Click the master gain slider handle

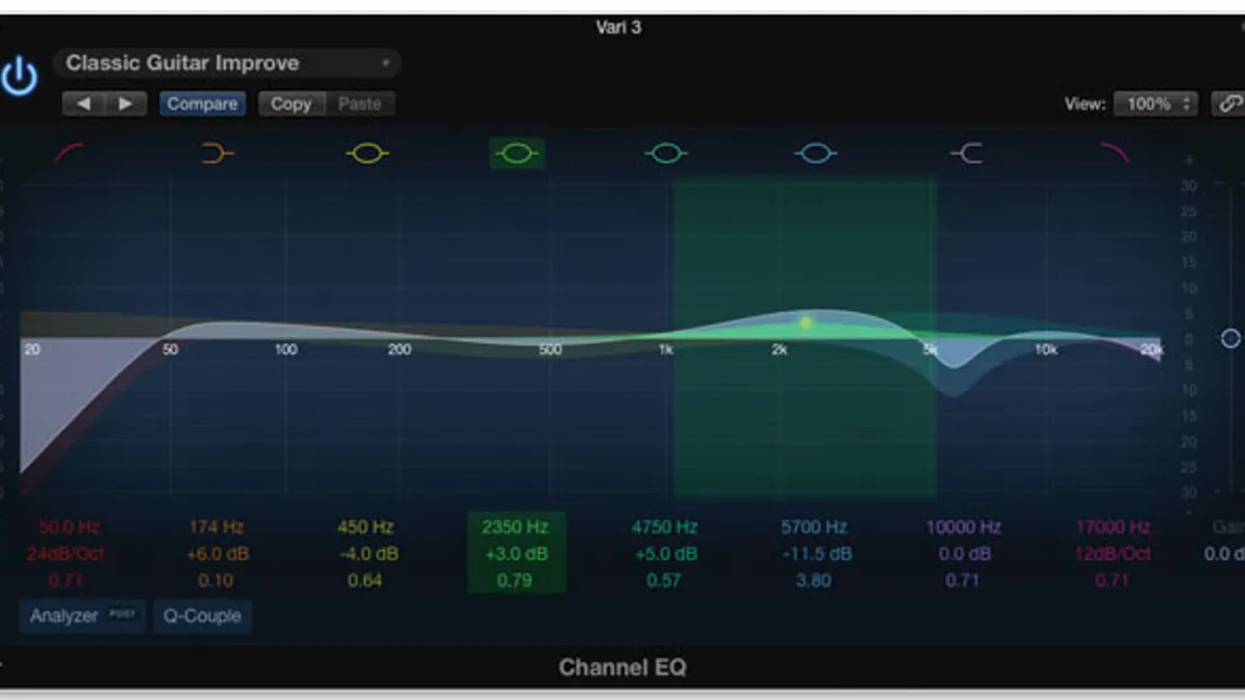[x=1230, y=339]
